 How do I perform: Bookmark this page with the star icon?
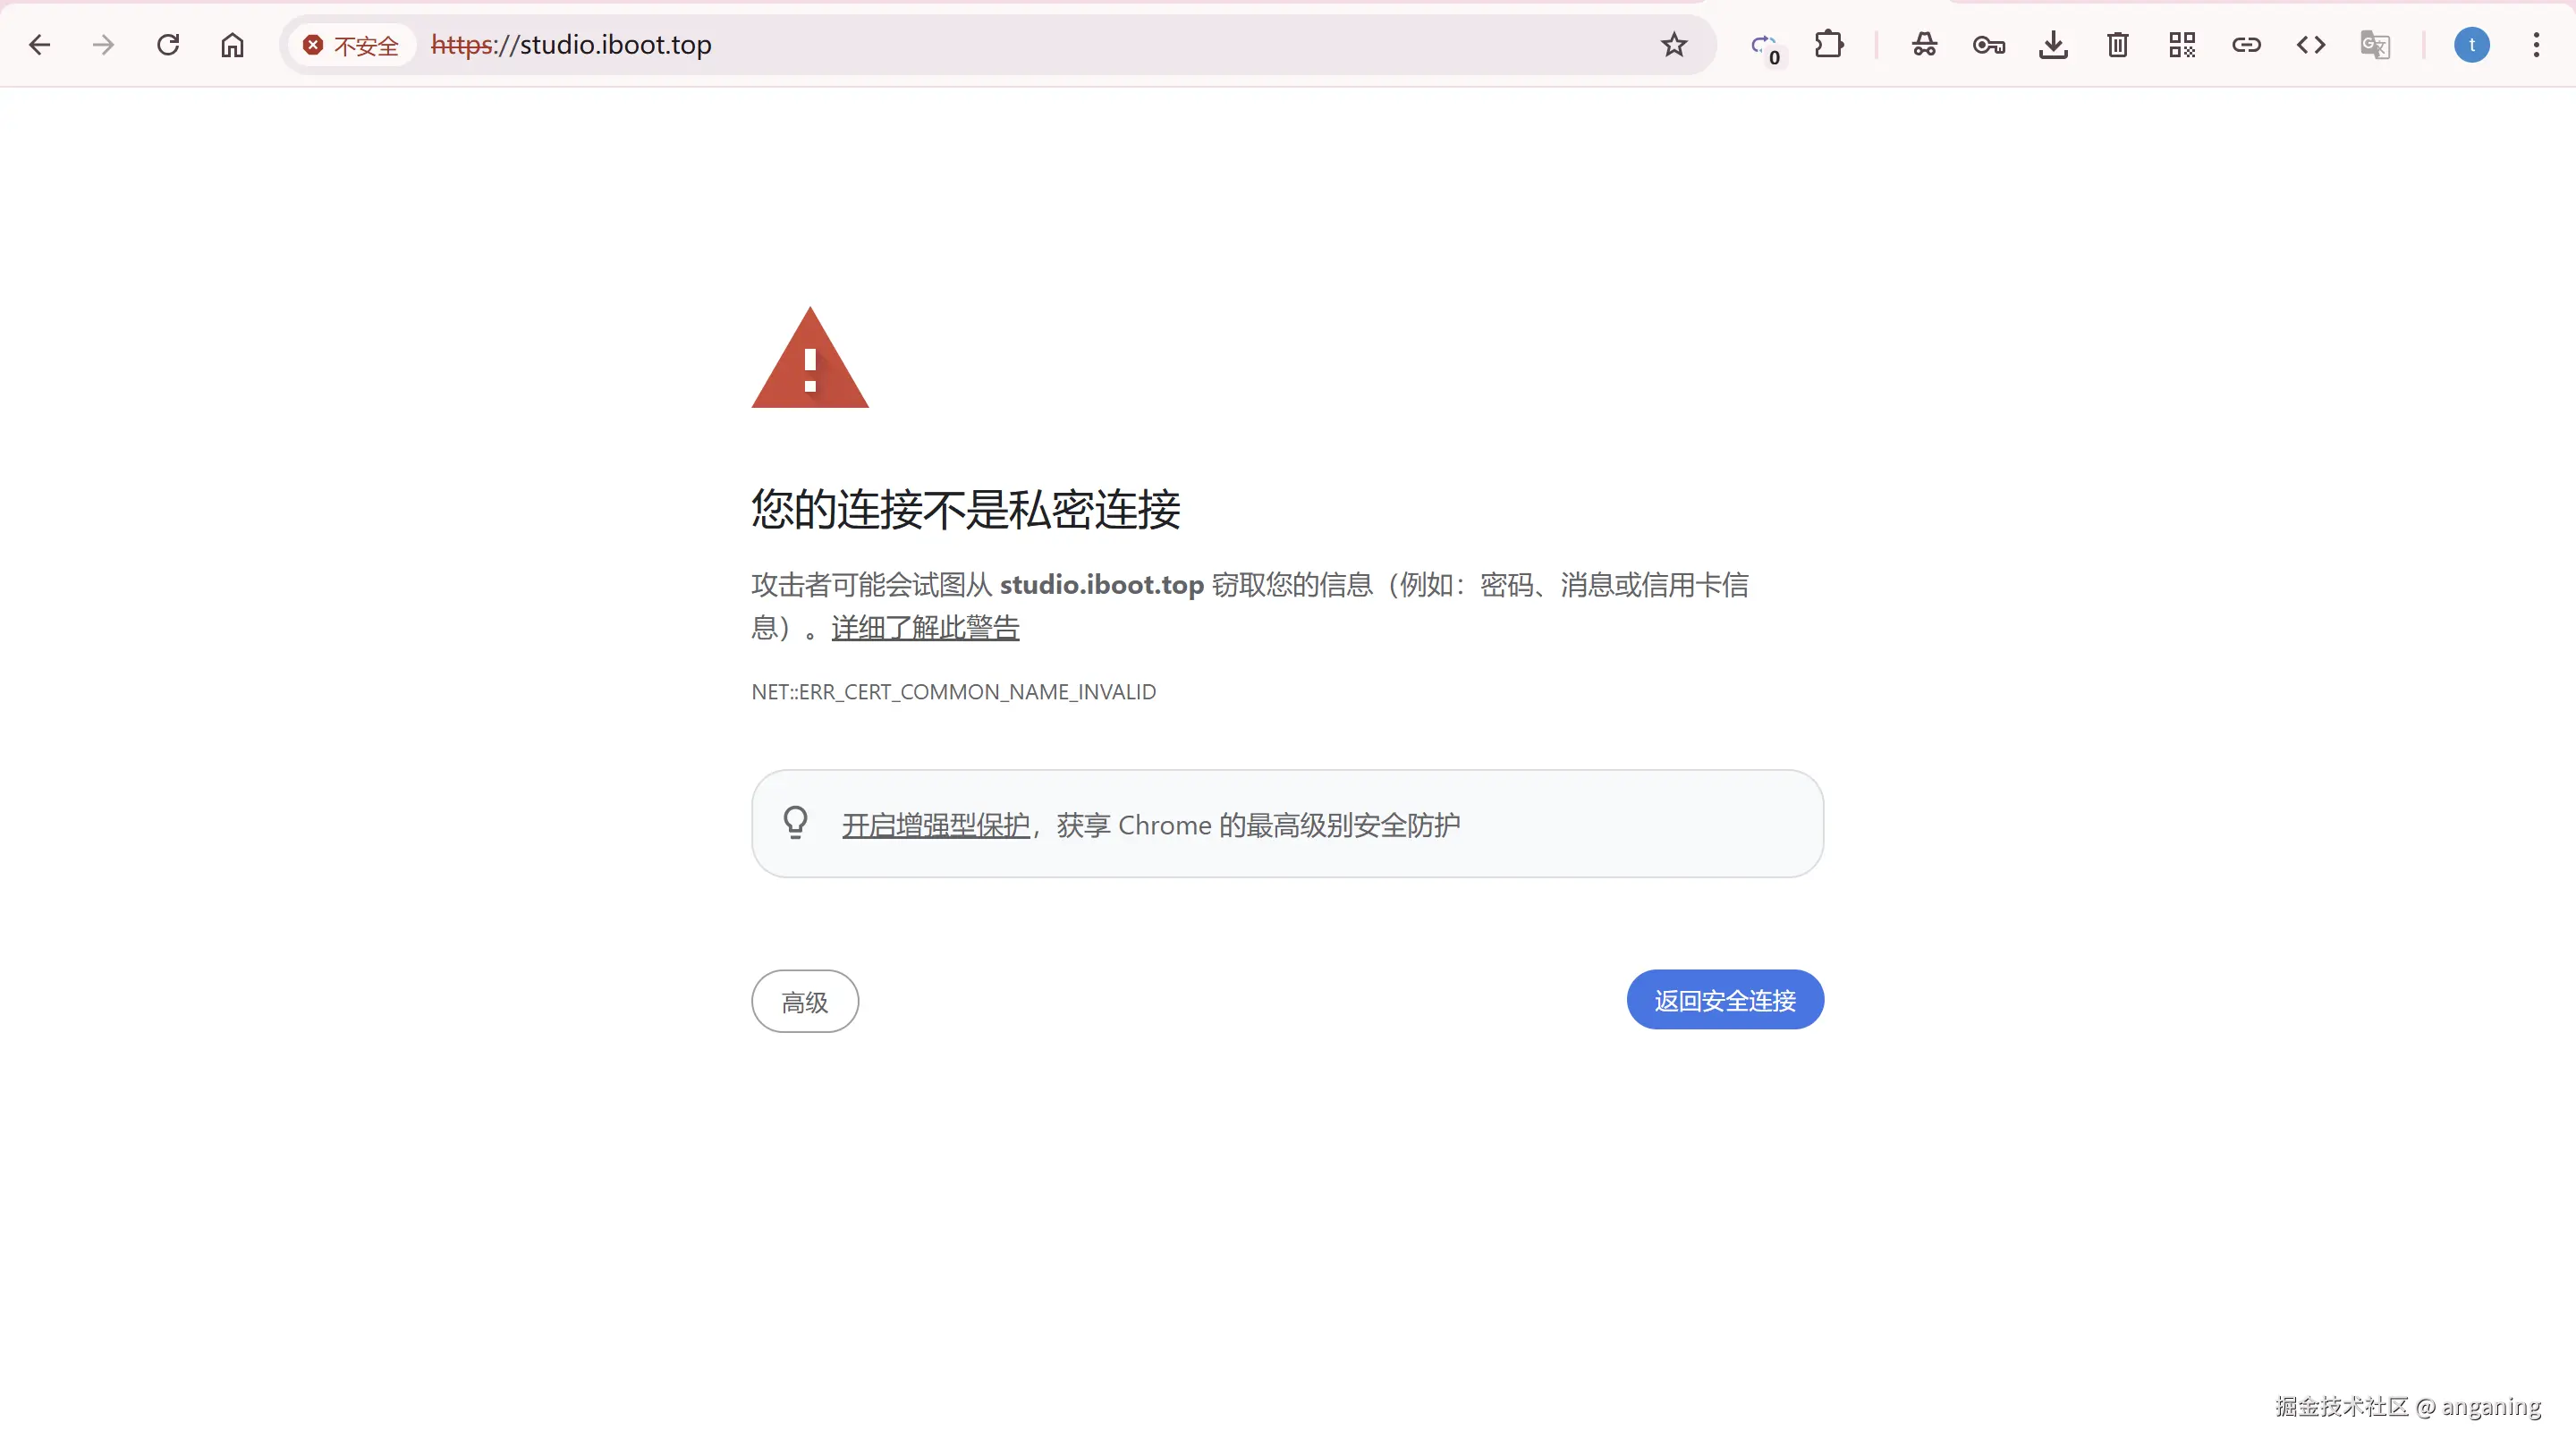[x=1674, y=45]
